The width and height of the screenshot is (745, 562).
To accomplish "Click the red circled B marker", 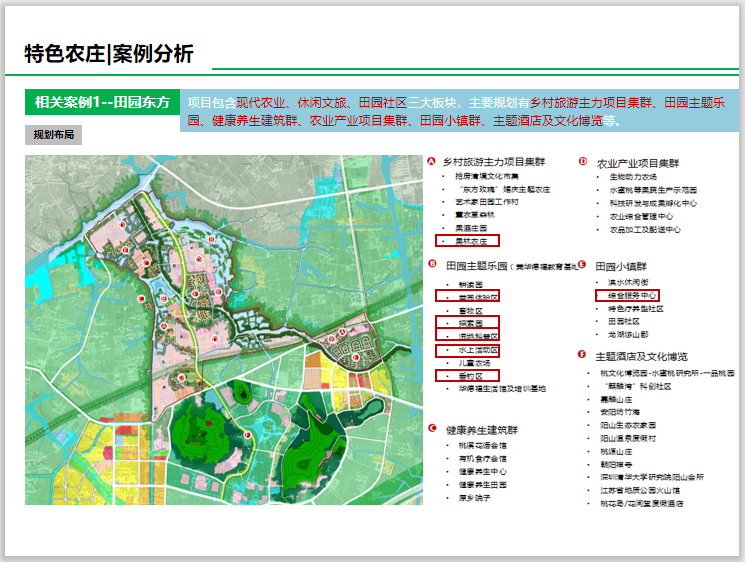I will 431,265.
